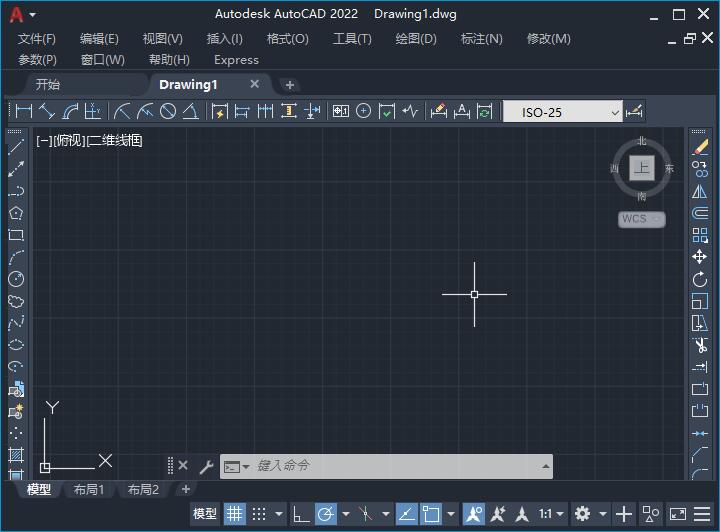Image resolution: width=720 pixels, height=532 pixels.
Task: Open the WCS coordinate system dropdown
Action: pyautogui.click(x=641, y=219)
